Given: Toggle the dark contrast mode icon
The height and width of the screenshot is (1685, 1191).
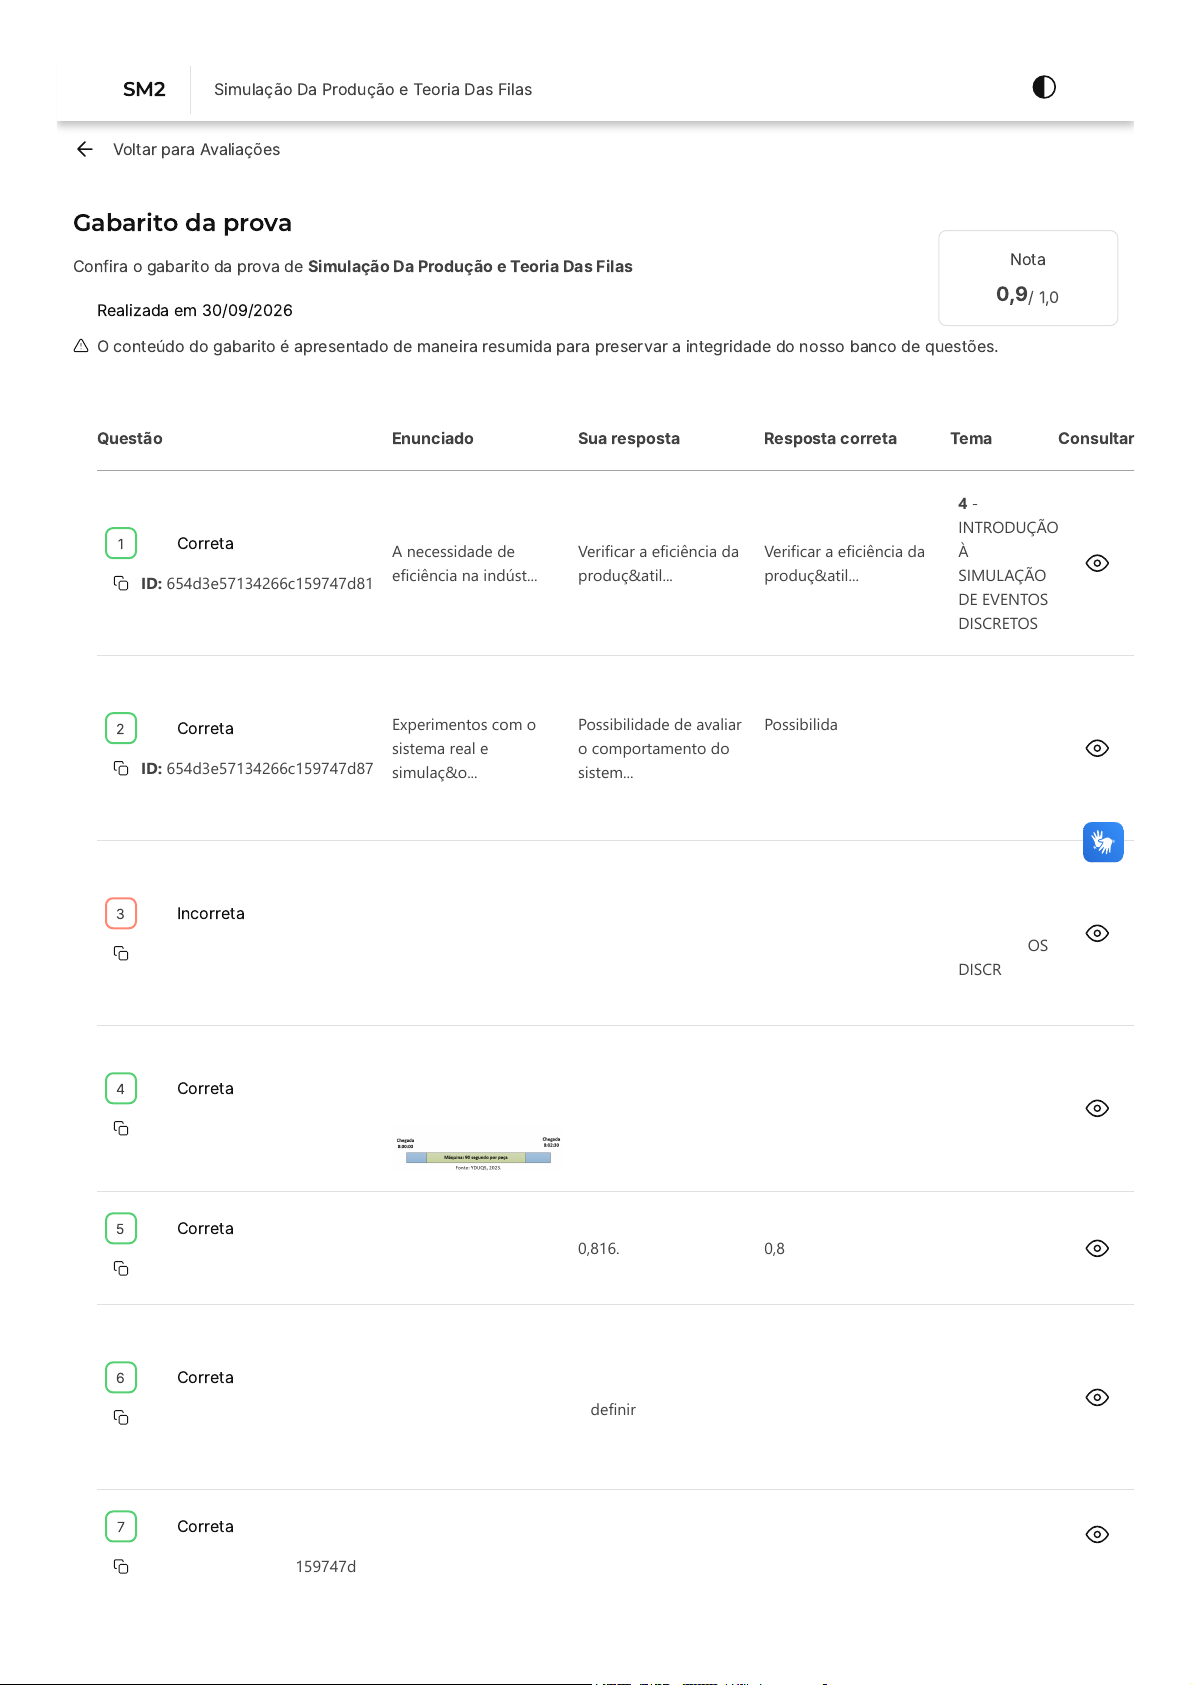Looking at the screenshot, I should point(1044,87).
